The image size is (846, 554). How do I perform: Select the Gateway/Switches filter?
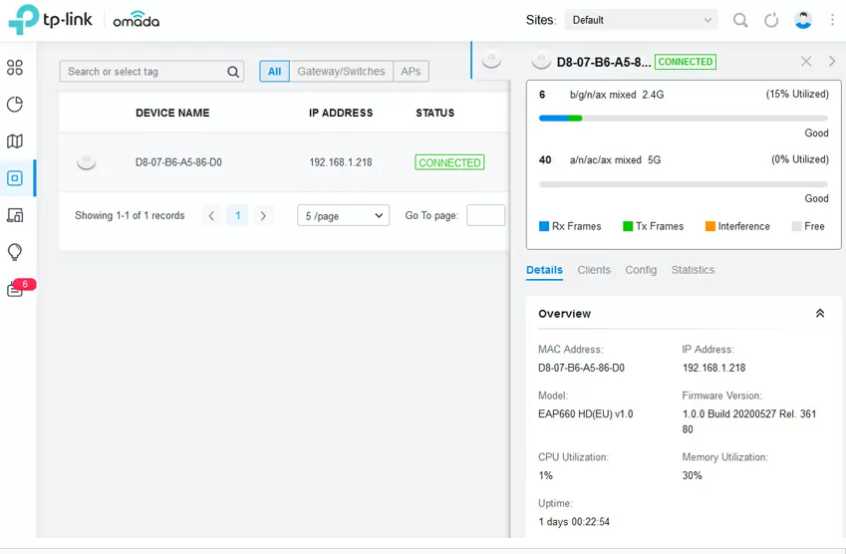coord(341,72)
